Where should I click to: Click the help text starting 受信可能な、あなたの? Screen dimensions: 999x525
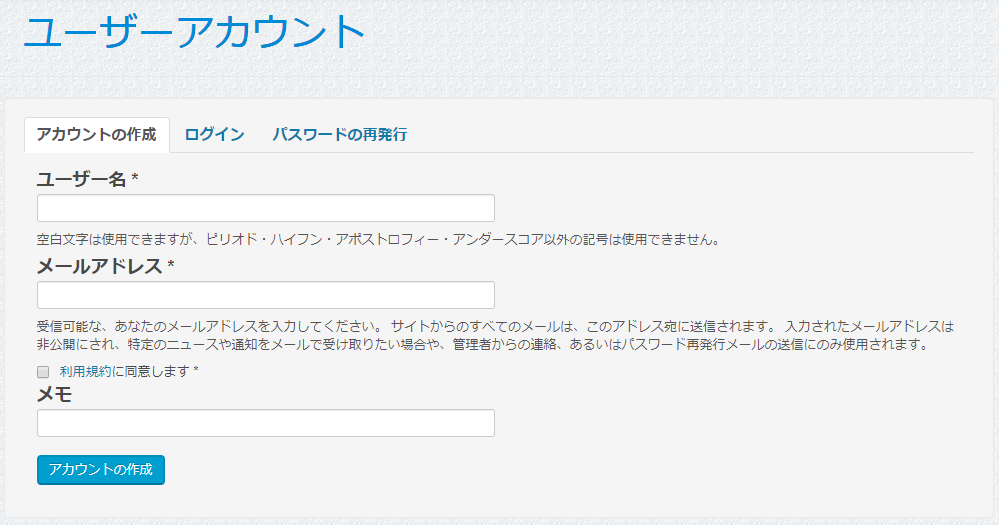tap(495, 335)
